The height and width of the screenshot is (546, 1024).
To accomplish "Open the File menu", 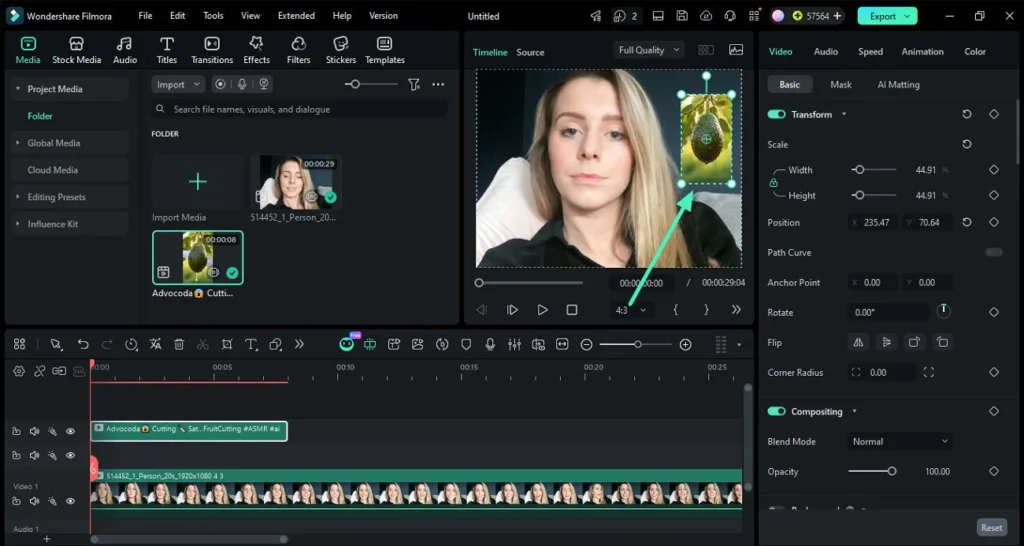I will click(x=145, y=16).
